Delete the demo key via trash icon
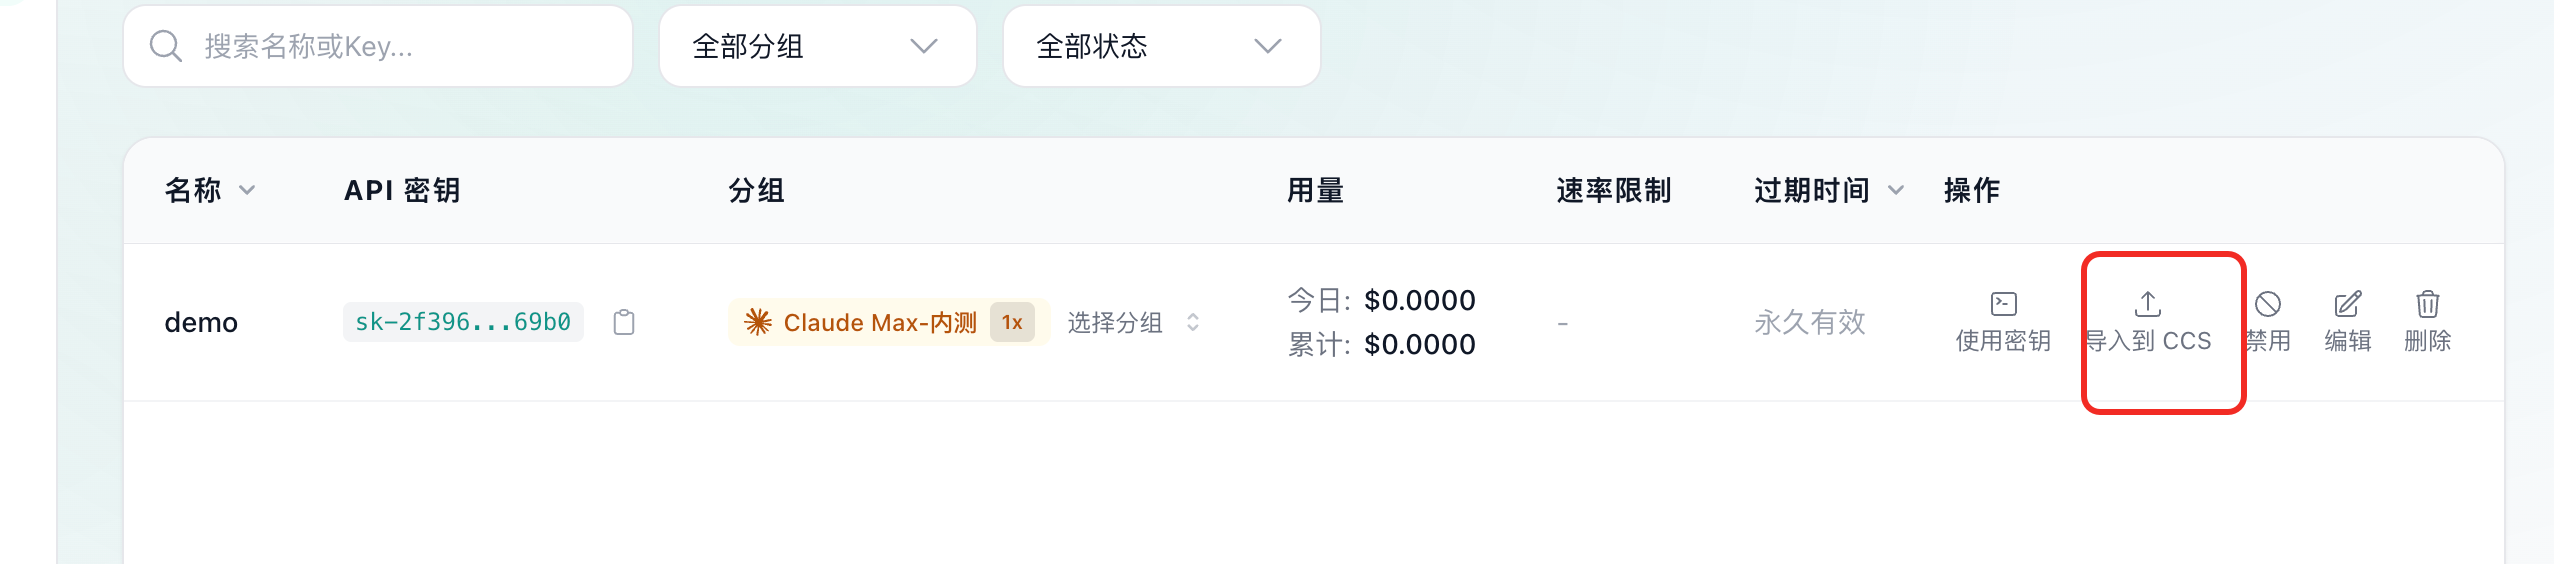The width and height of the screenshot is (2554, 564). [x=2427, y=304]
